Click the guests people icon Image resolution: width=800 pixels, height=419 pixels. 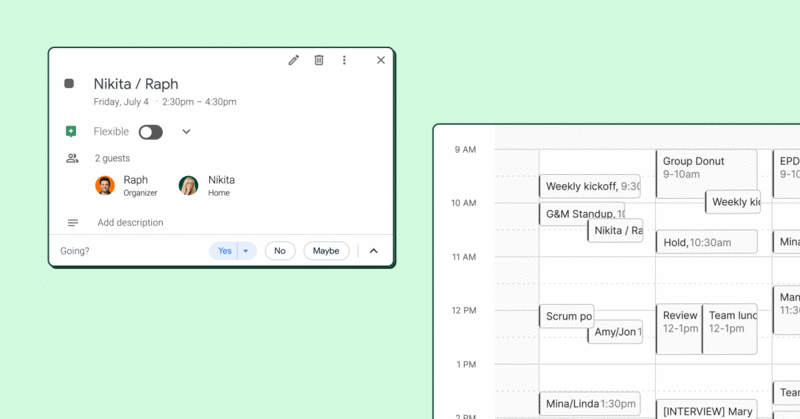72,158
